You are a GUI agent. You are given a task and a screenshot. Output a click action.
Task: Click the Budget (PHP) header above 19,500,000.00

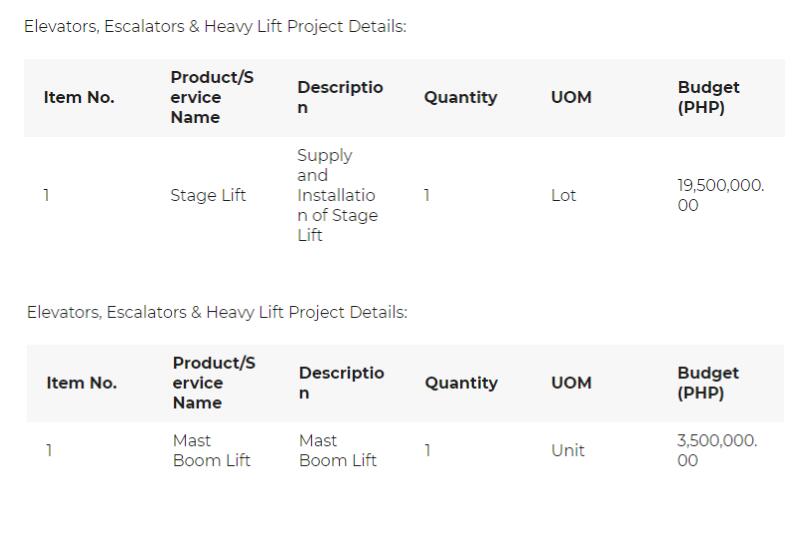(x=708, y=98)
